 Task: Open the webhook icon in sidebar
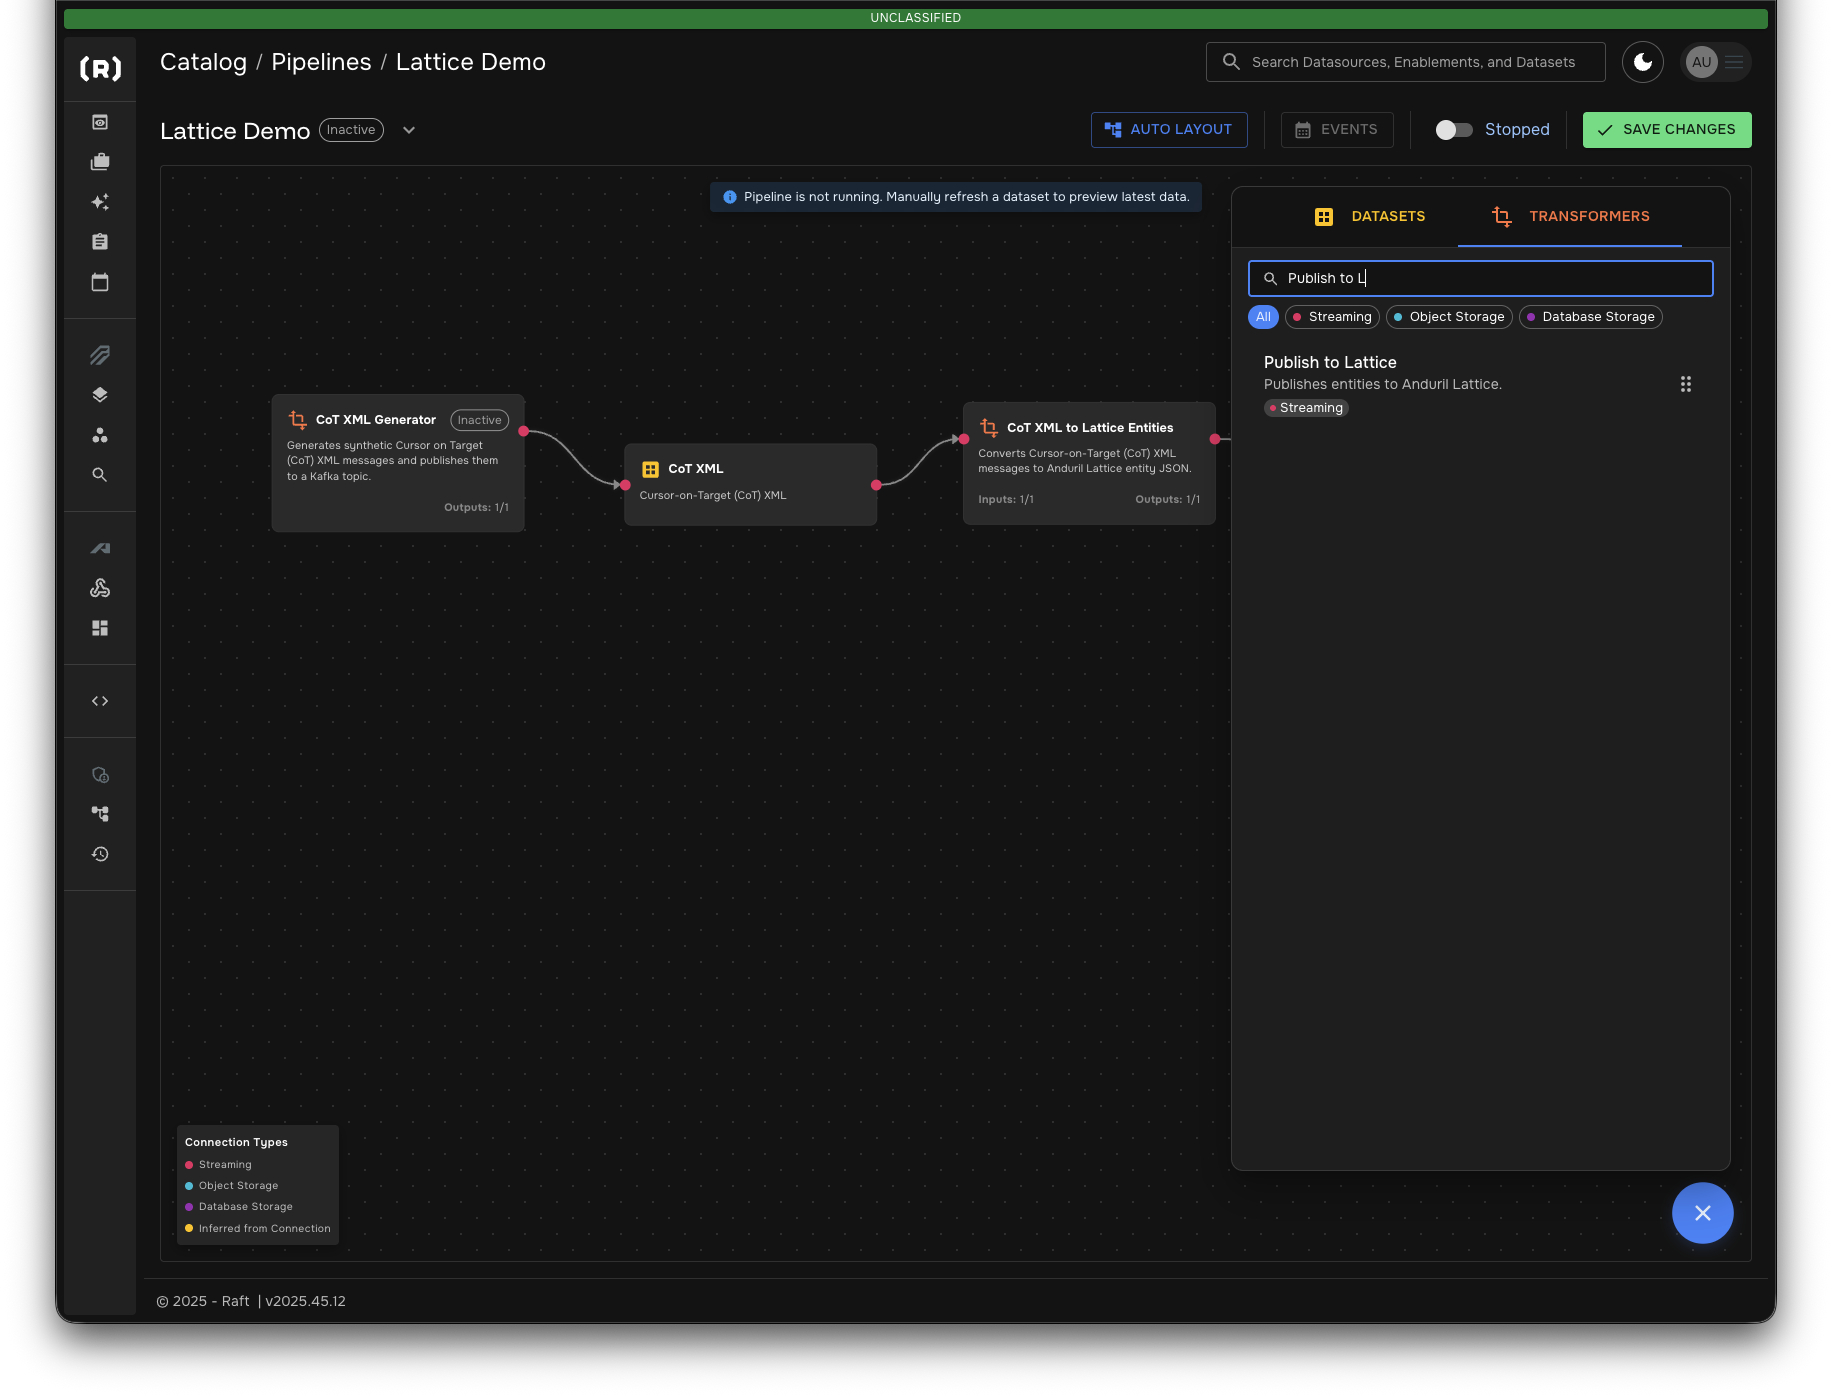coord(100,588)
